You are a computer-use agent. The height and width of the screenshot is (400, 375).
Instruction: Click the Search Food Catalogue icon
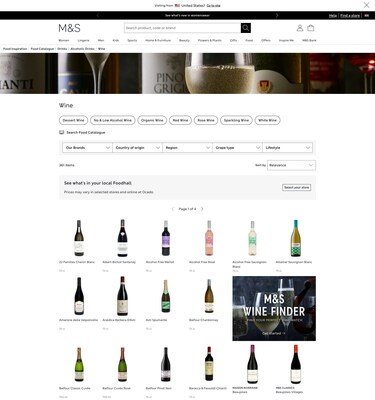point(61,132)
